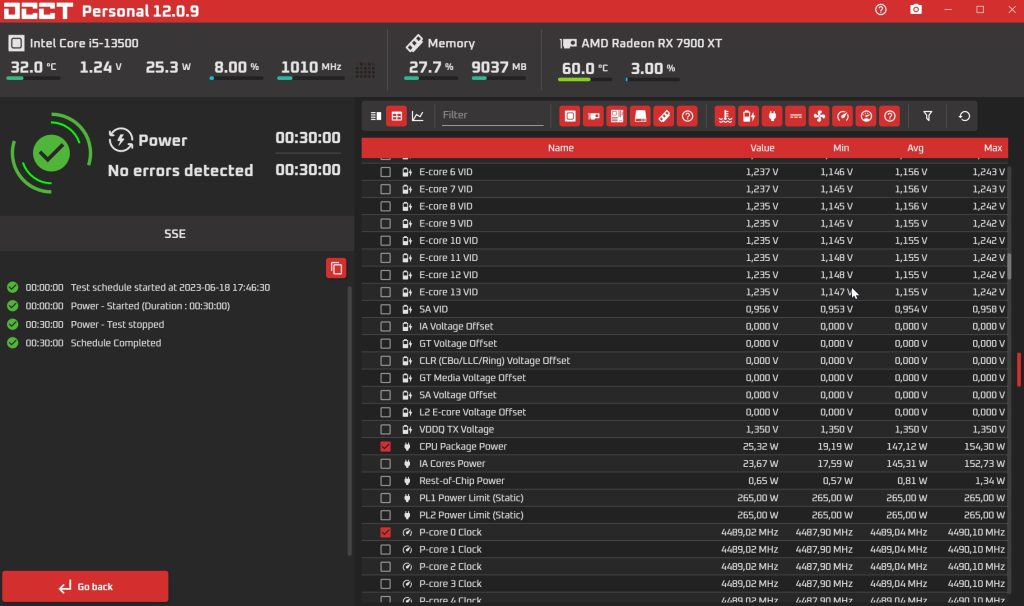Screen dimensions: 1024x606
Task: Check the SA VID checkbox
Action: 385,309
